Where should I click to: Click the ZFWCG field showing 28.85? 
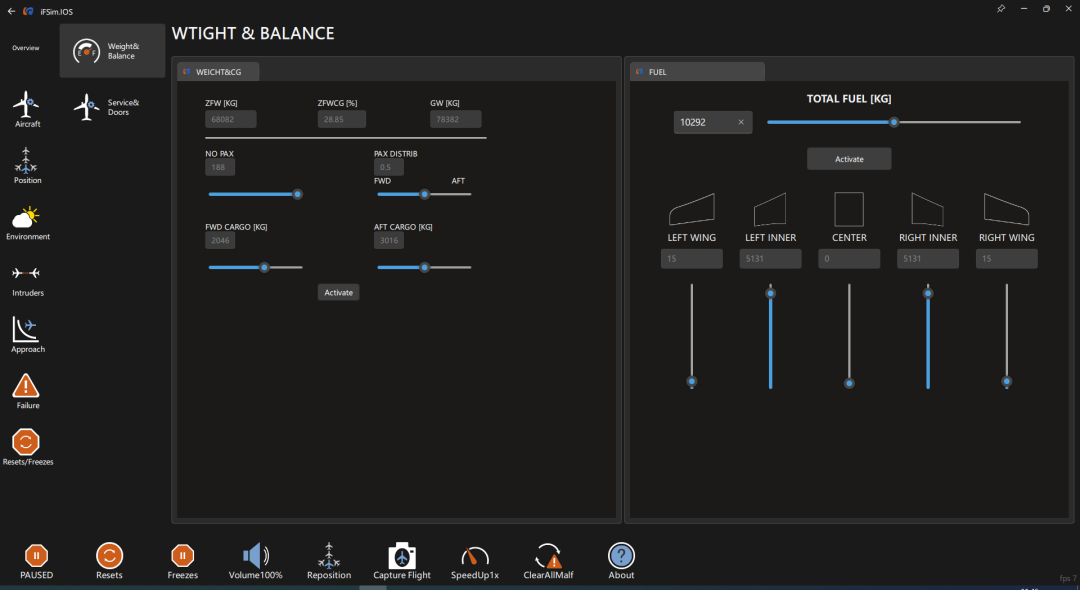coord(342,119)
